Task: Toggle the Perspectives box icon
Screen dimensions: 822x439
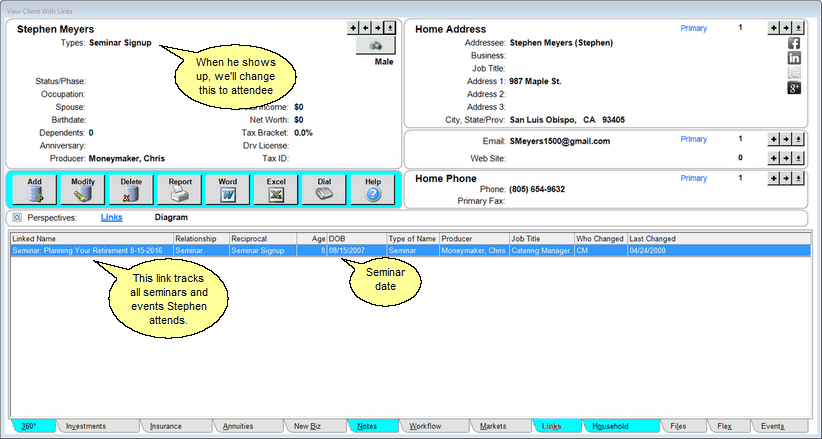Action: pyautogui.click(x=17, y=218)
